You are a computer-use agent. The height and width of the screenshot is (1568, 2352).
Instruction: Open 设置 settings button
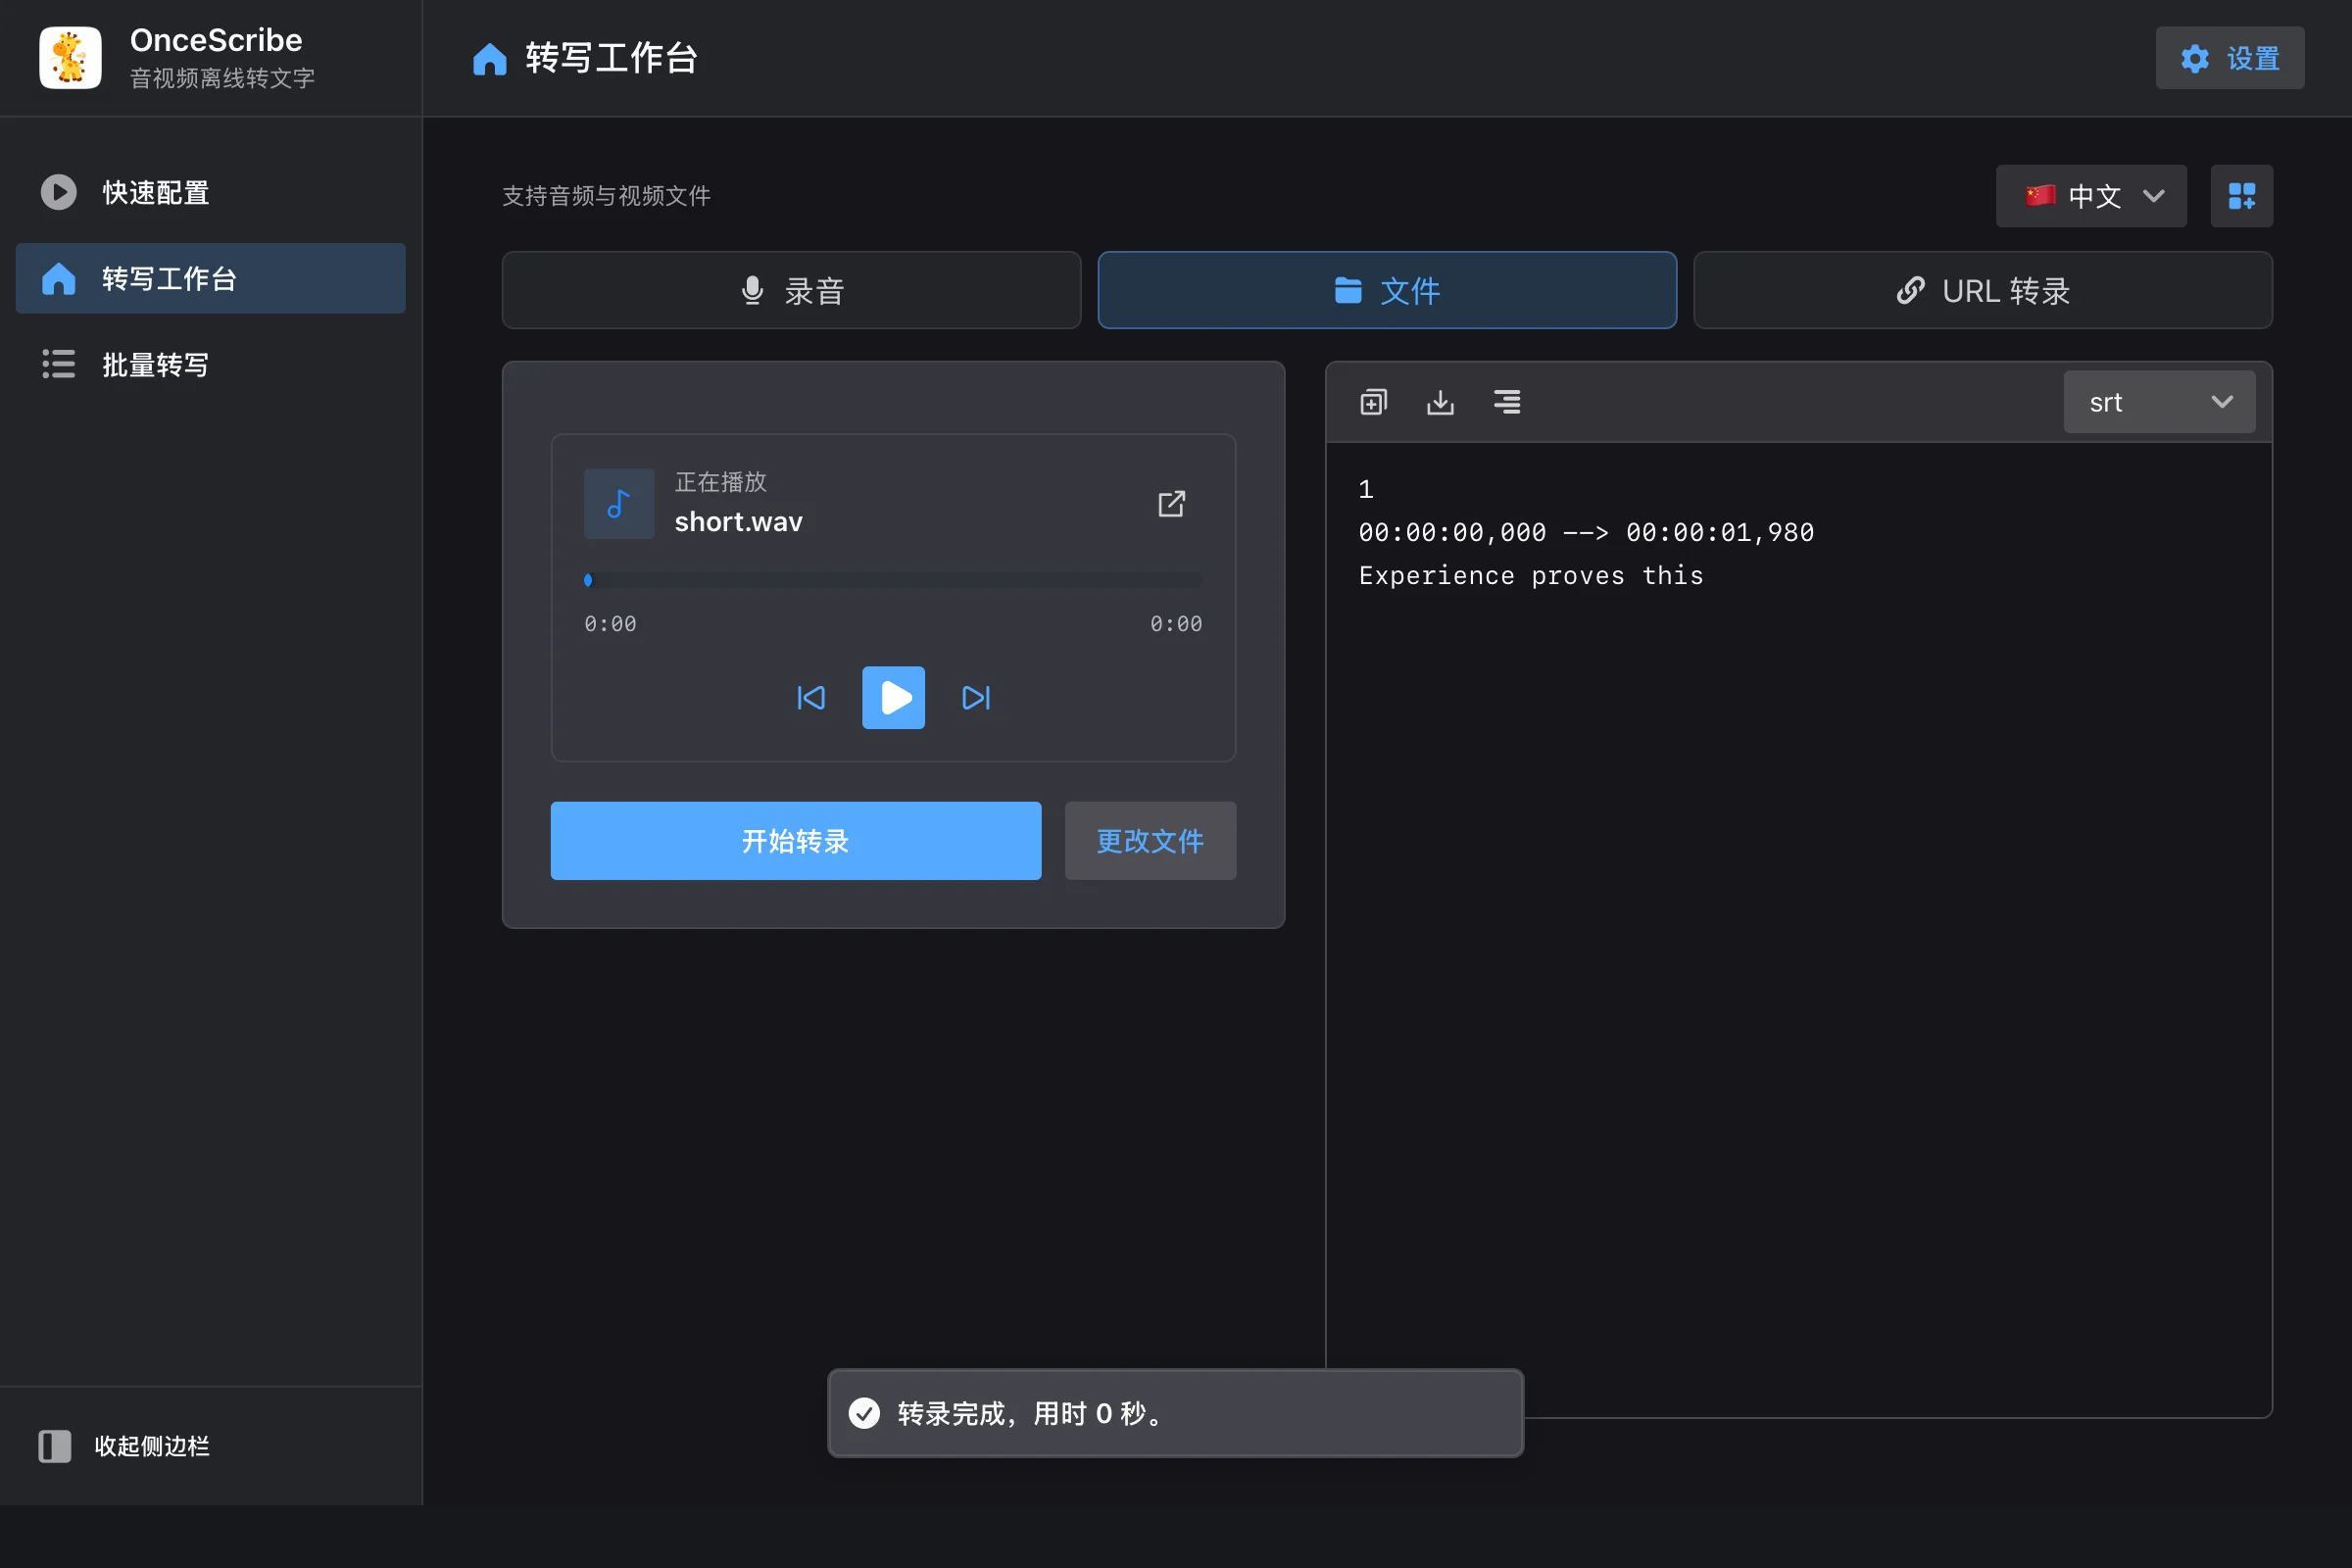[2230, 58]
